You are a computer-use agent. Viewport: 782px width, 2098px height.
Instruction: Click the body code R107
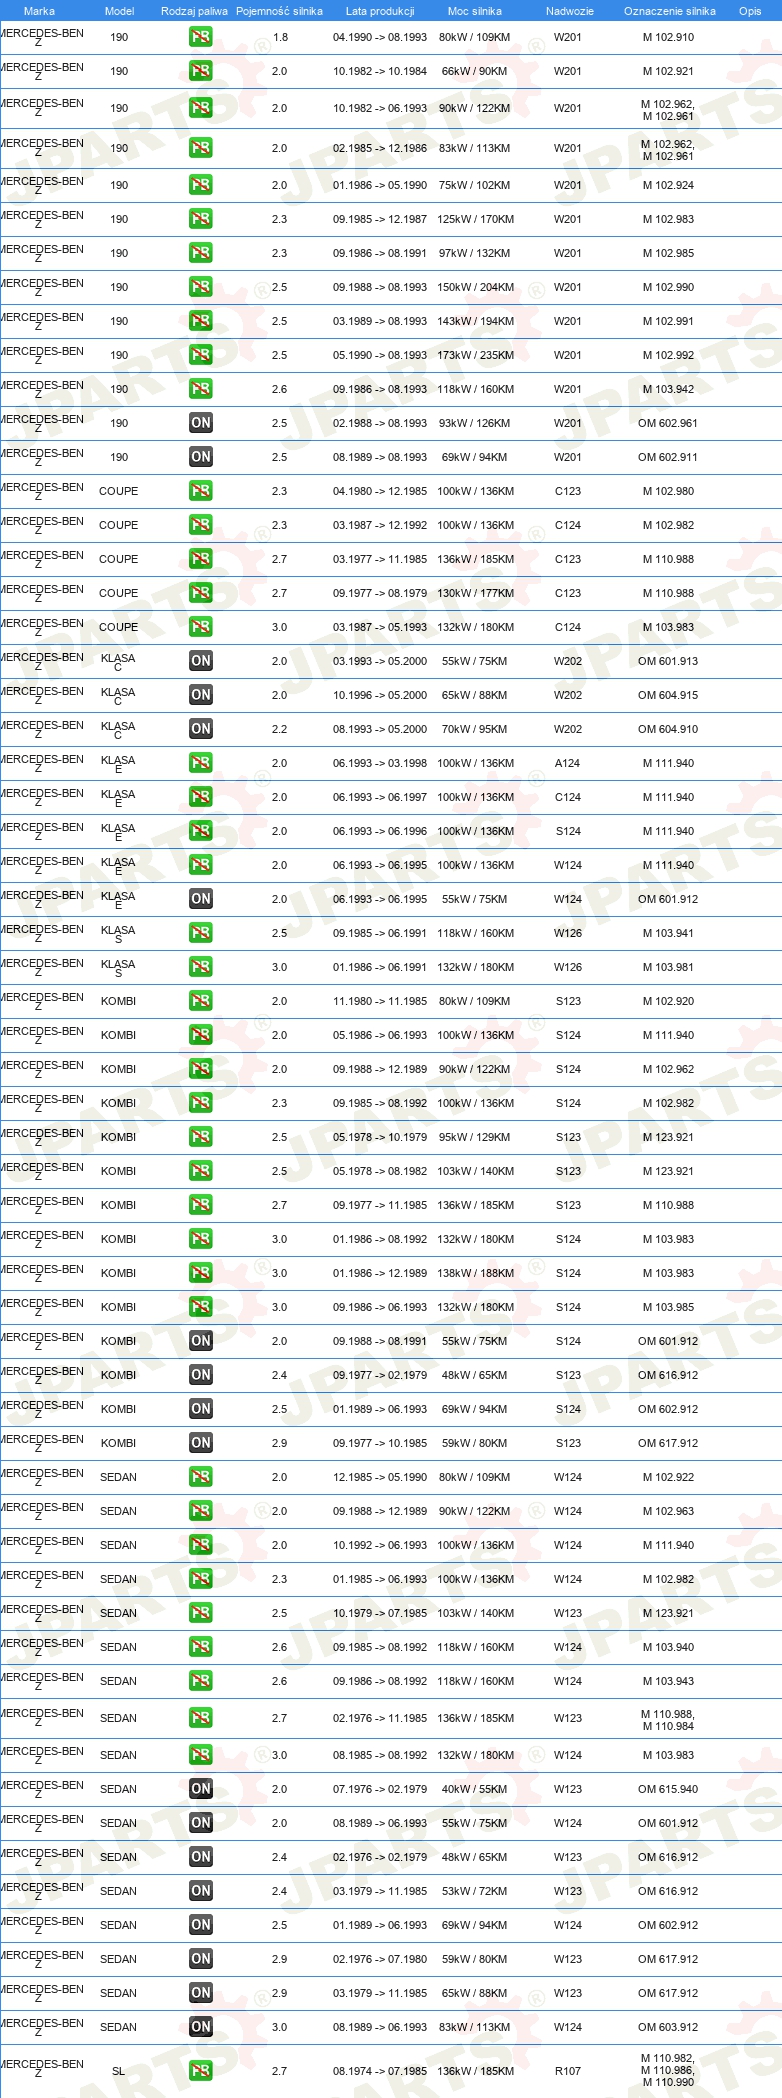(x=568, y=2071)
